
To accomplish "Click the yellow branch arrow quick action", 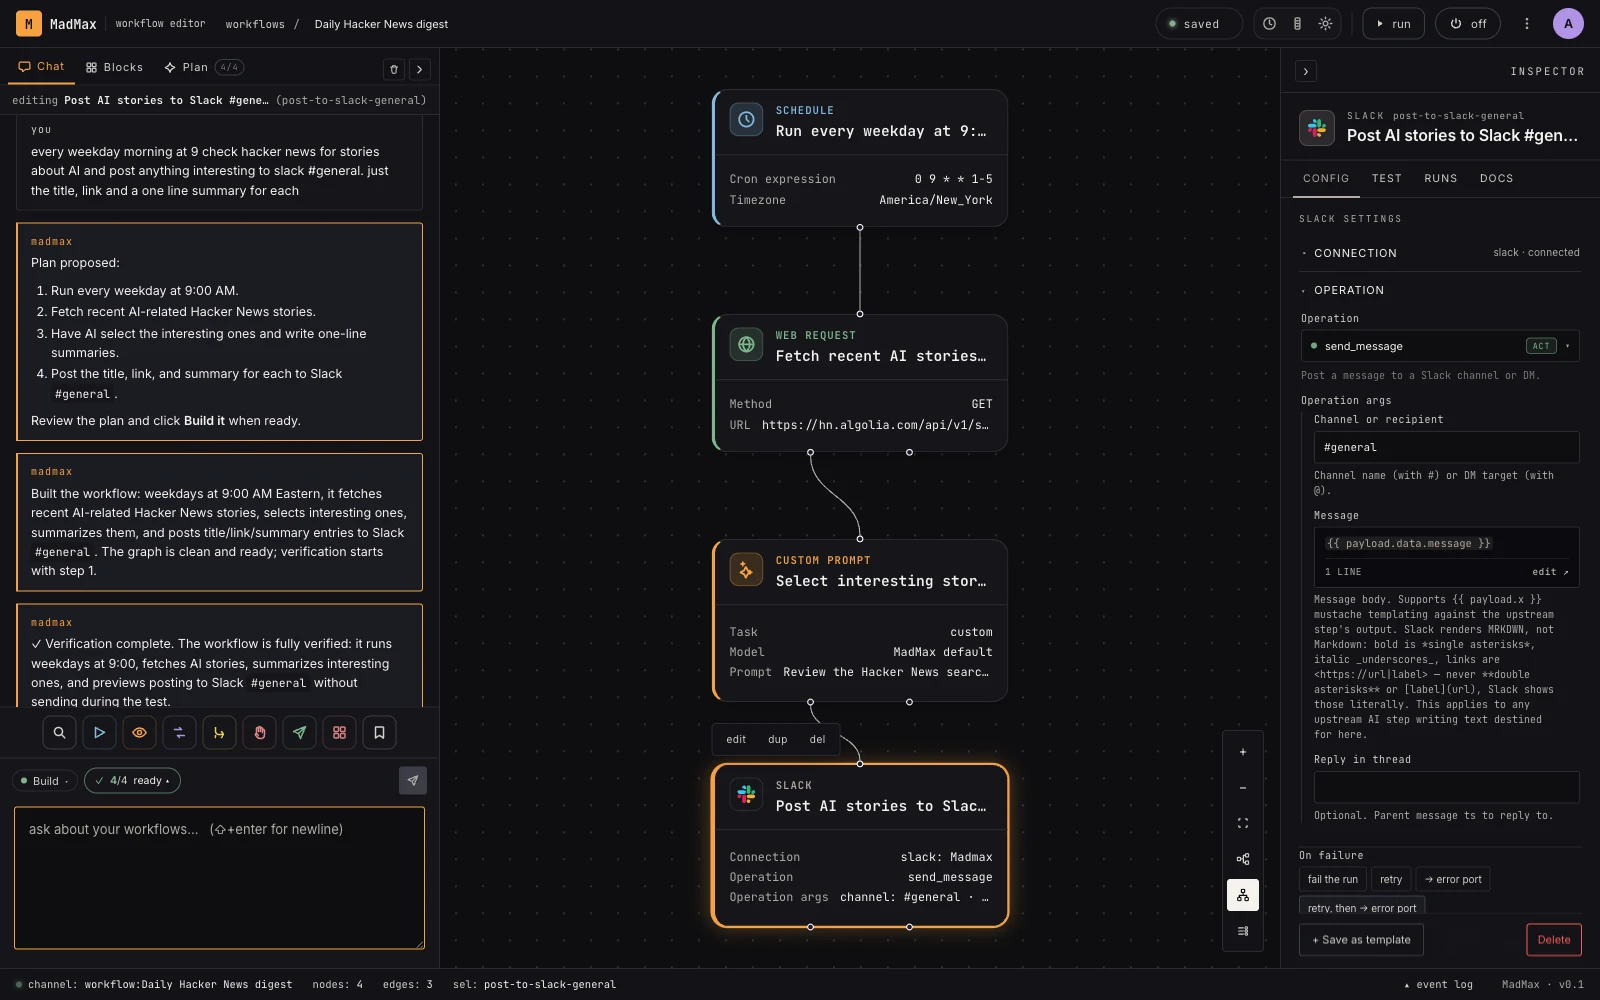I will pyautogui.click(x=219, y=733).
